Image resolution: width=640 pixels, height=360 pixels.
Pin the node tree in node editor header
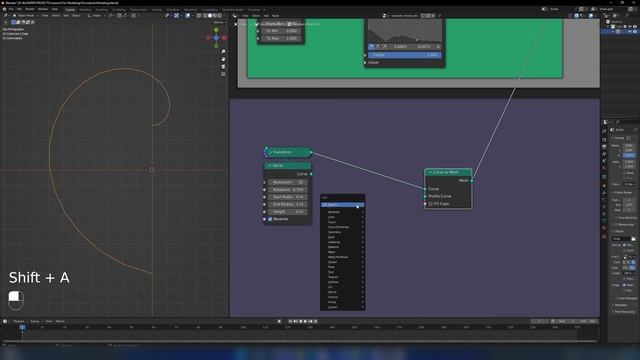440,16
